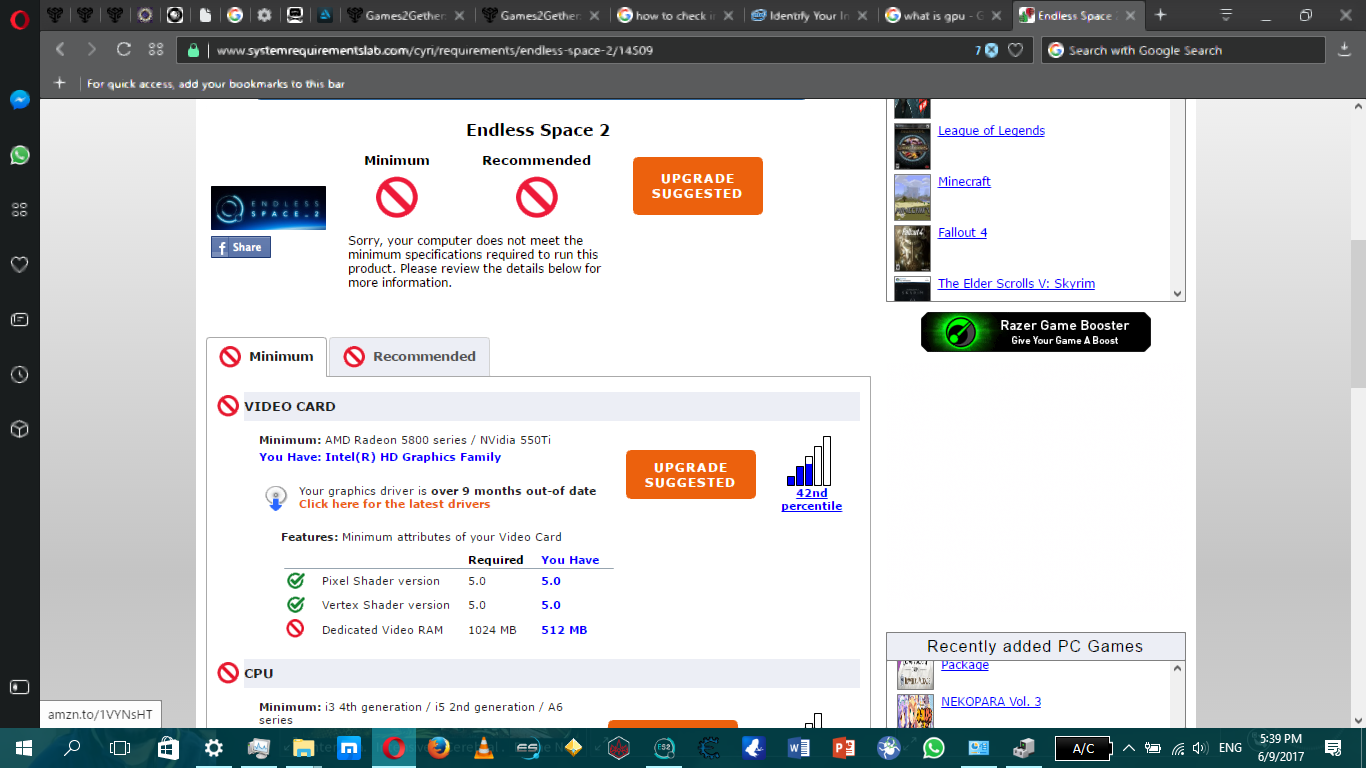Open Speed Dial from the address bar toolbar
This screenshot has width=1366, height=768.
tap(155, 50)
